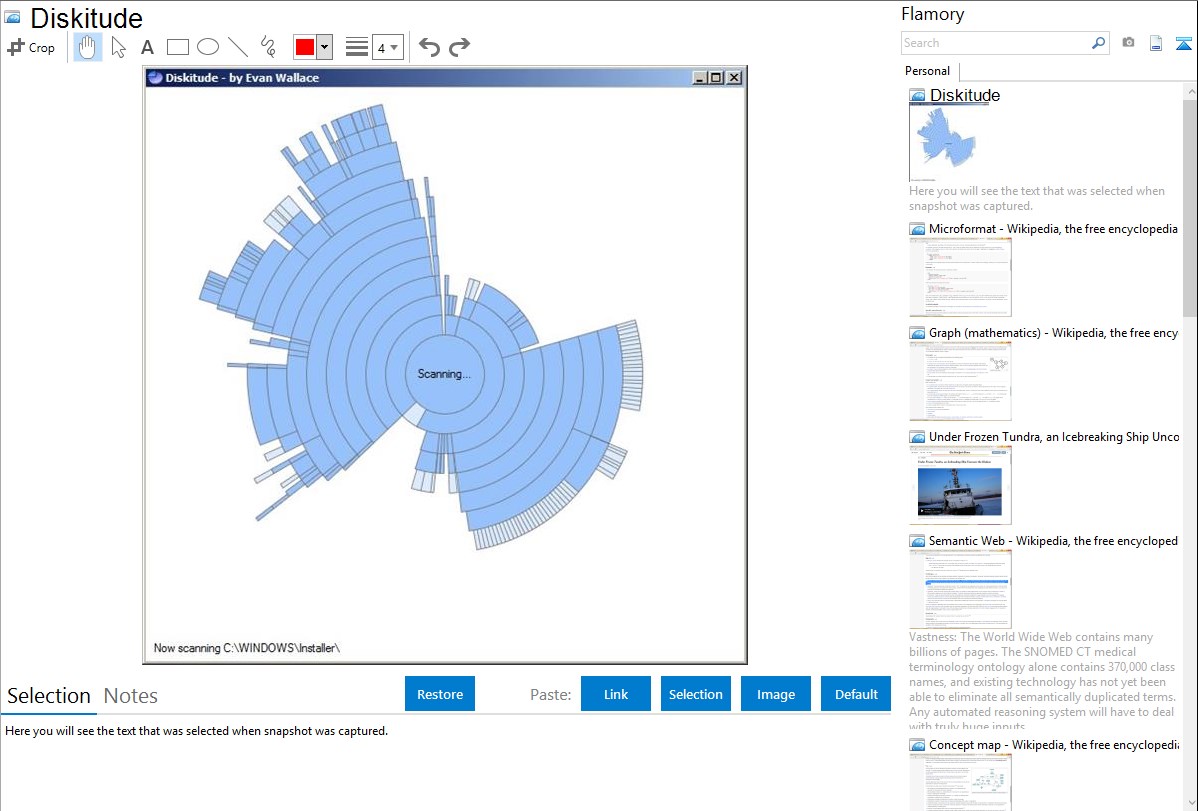Click the camera capture icon
Screen dimensions: 1198x811
pos(1128,43)
